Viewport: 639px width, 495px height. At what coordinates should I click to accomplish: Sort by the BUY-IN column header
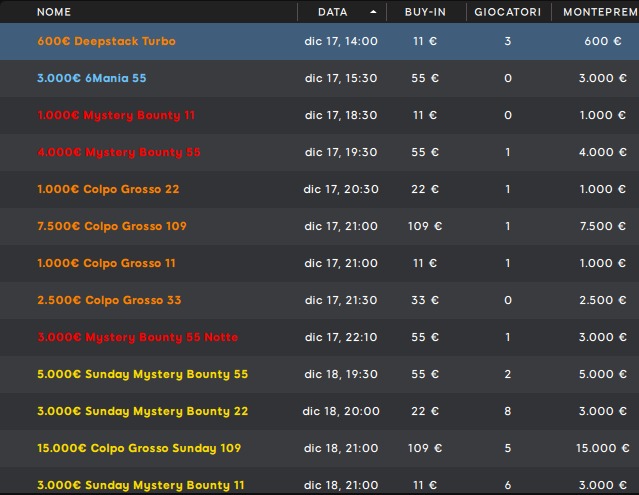coord(425,12)
